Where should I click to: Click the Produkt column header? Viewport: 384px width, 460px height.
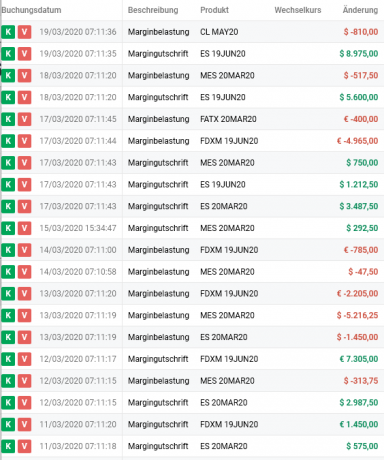tap(214, 10)
